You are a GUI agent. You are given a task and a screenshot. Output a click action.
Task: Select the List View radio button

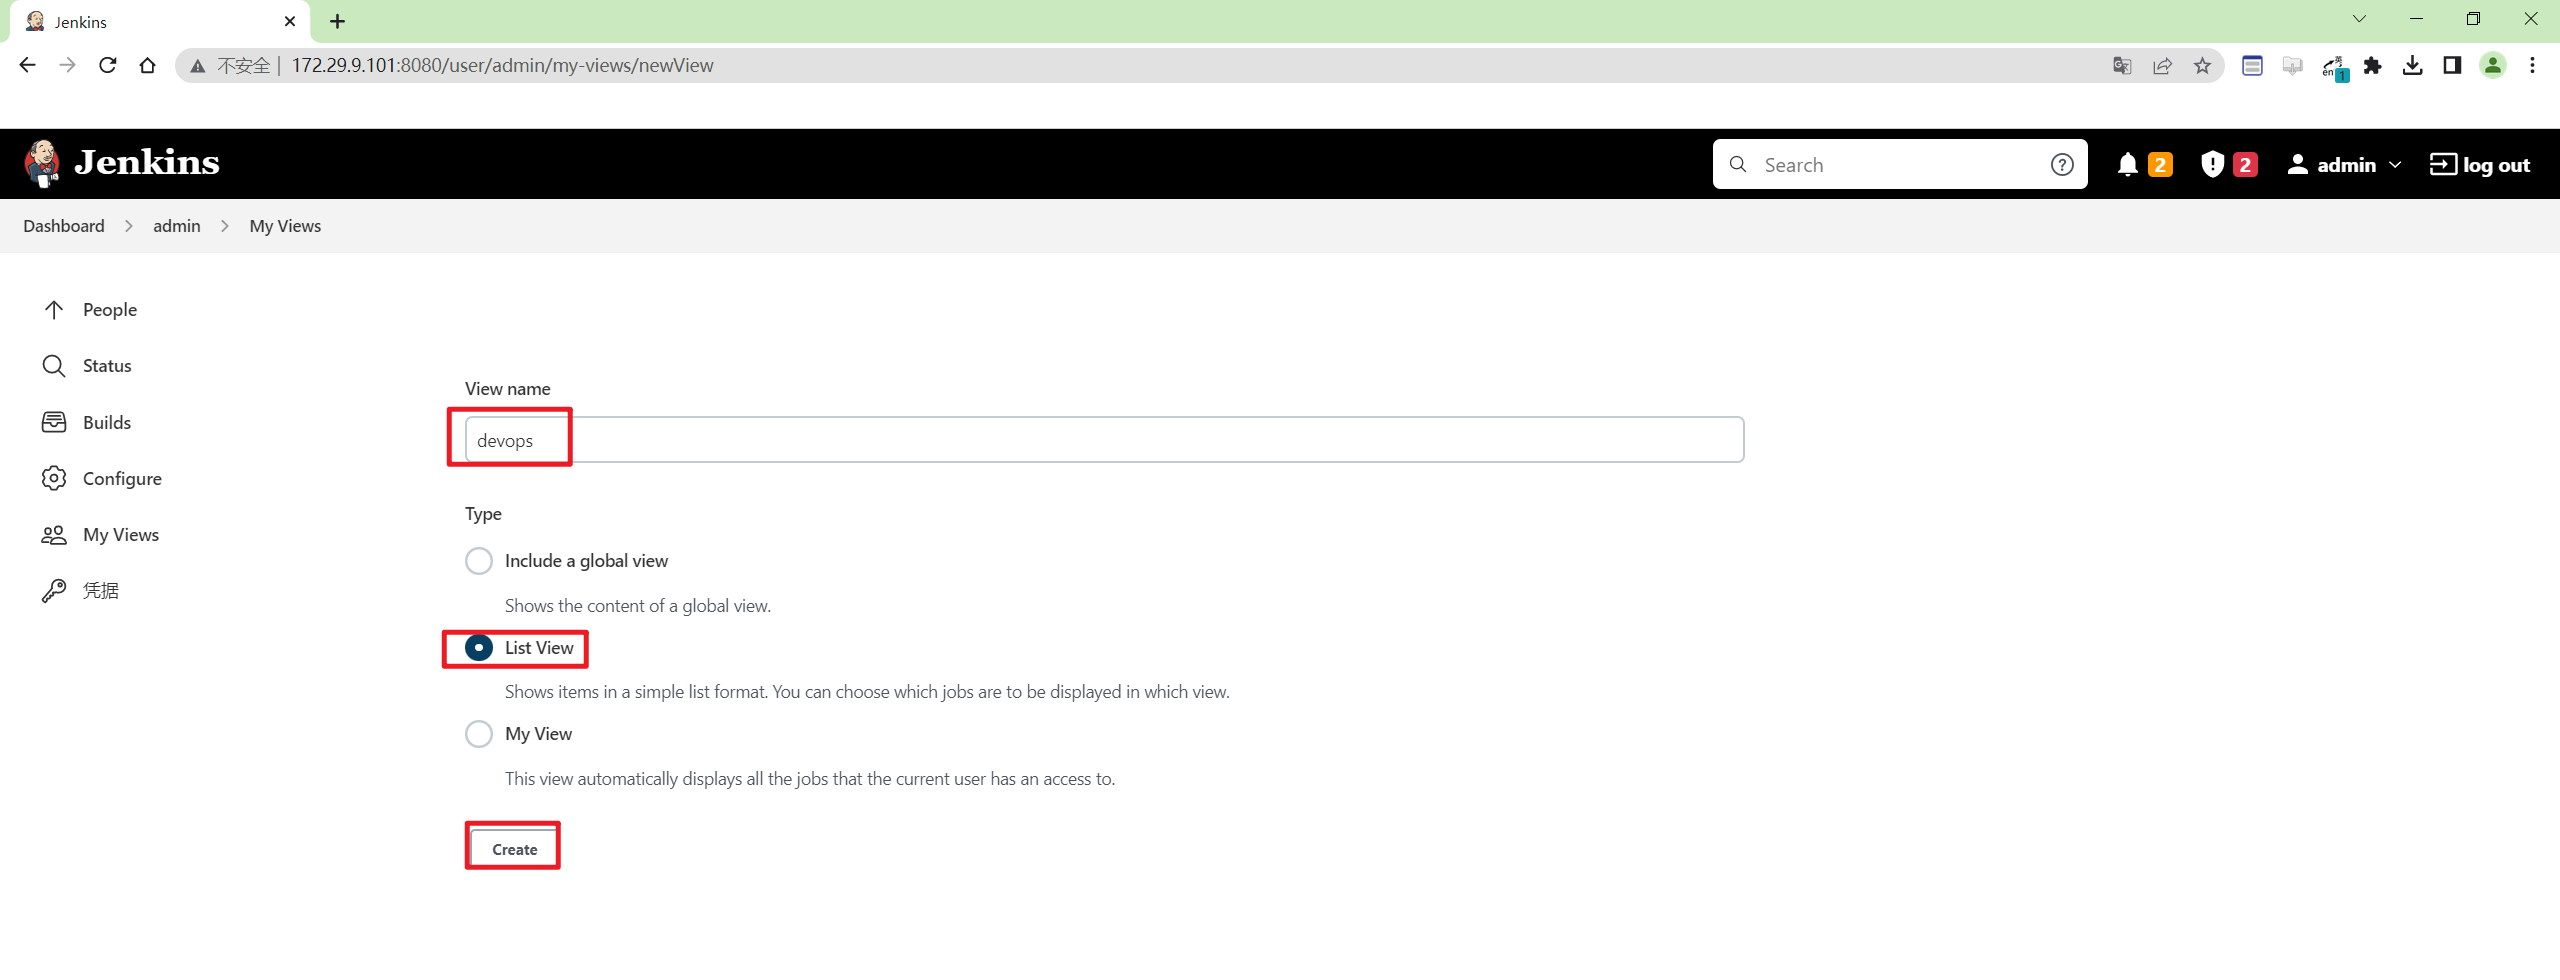click(479, 648)
